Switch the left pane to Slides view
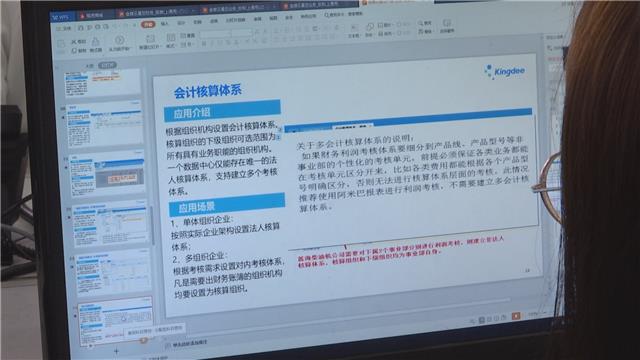This screenshot has width=640, height=360. pos(107,65)
